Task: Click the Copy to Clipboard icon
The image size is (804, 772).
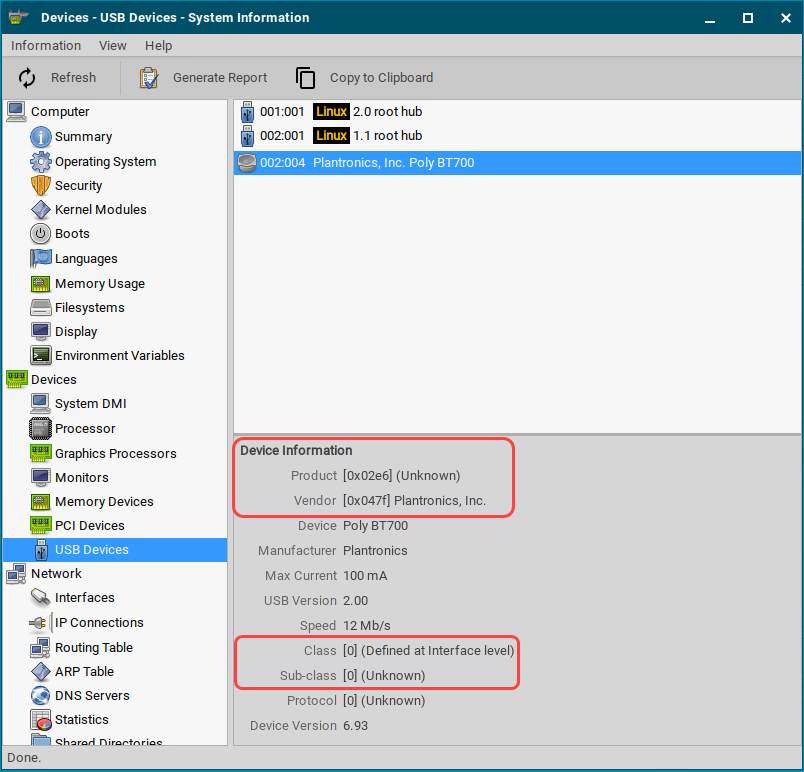Action: (304, 77)
